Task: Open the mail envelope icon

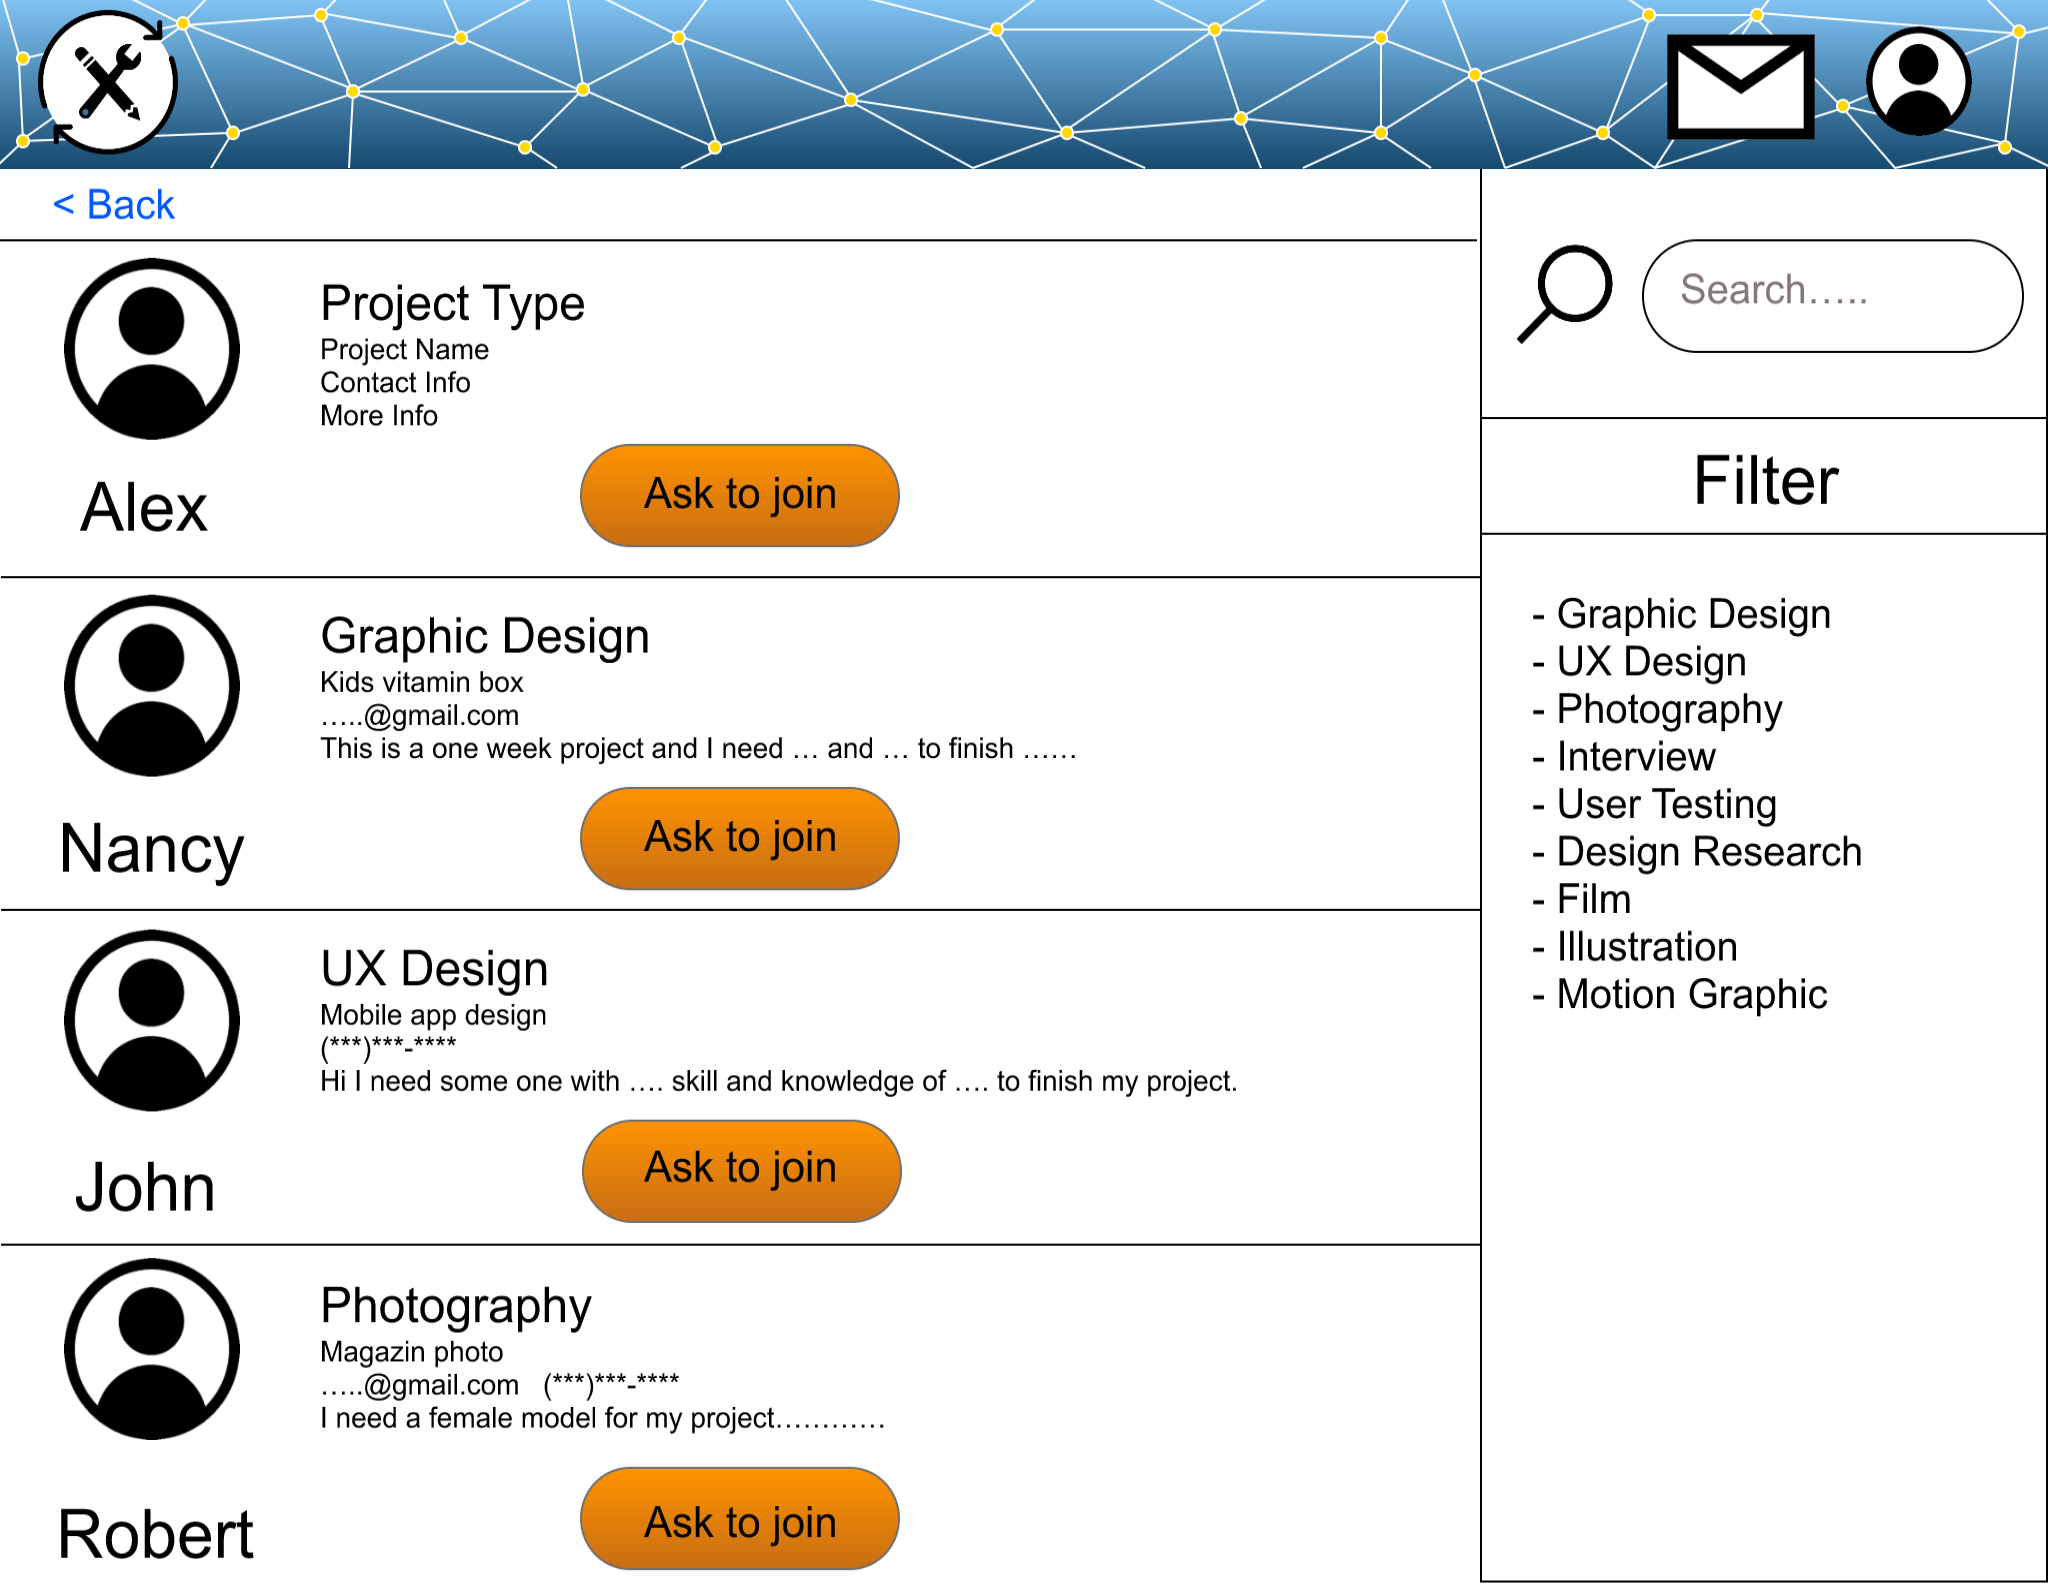Action: (1740, 86)
